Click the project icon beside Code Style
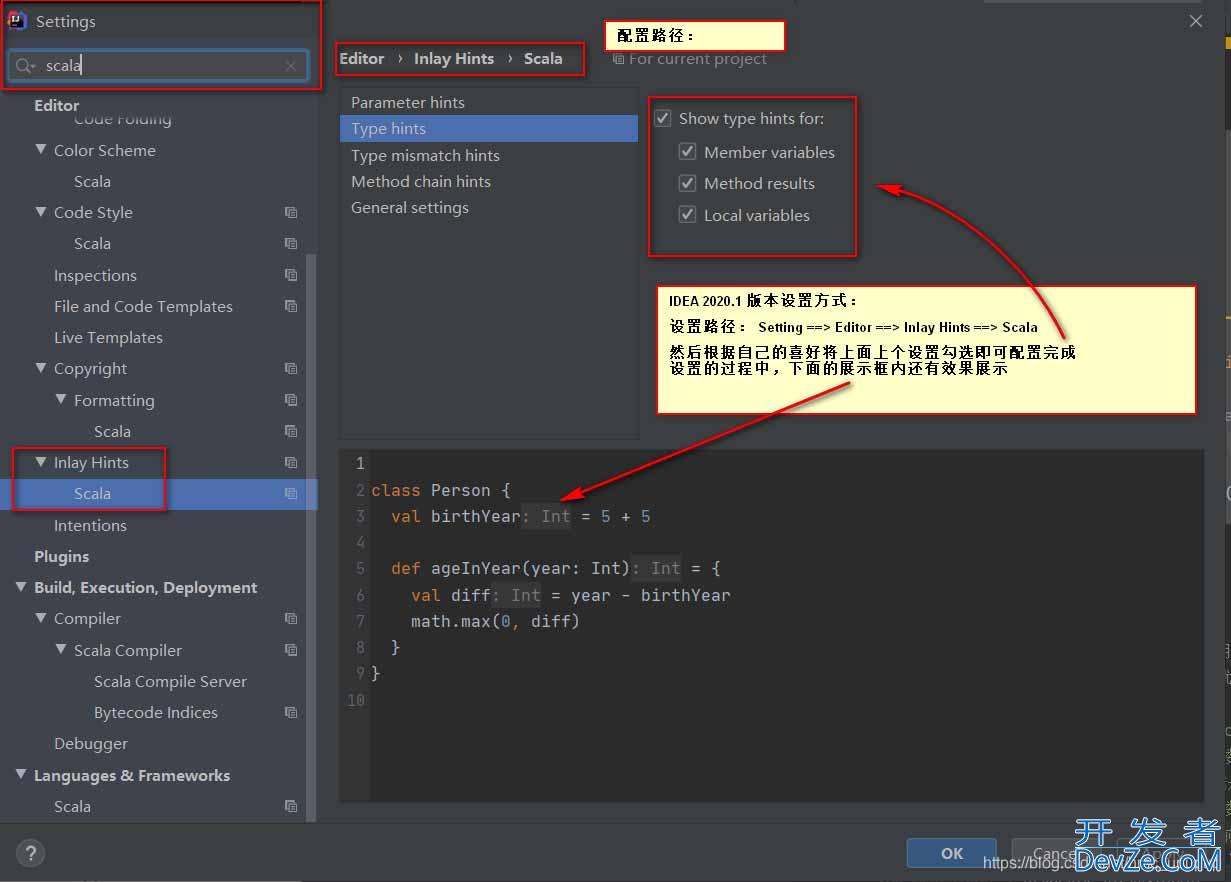Image resolution: width=1231 pixels, height=882 pixels. pyautogui.click(x=291, y=212)
